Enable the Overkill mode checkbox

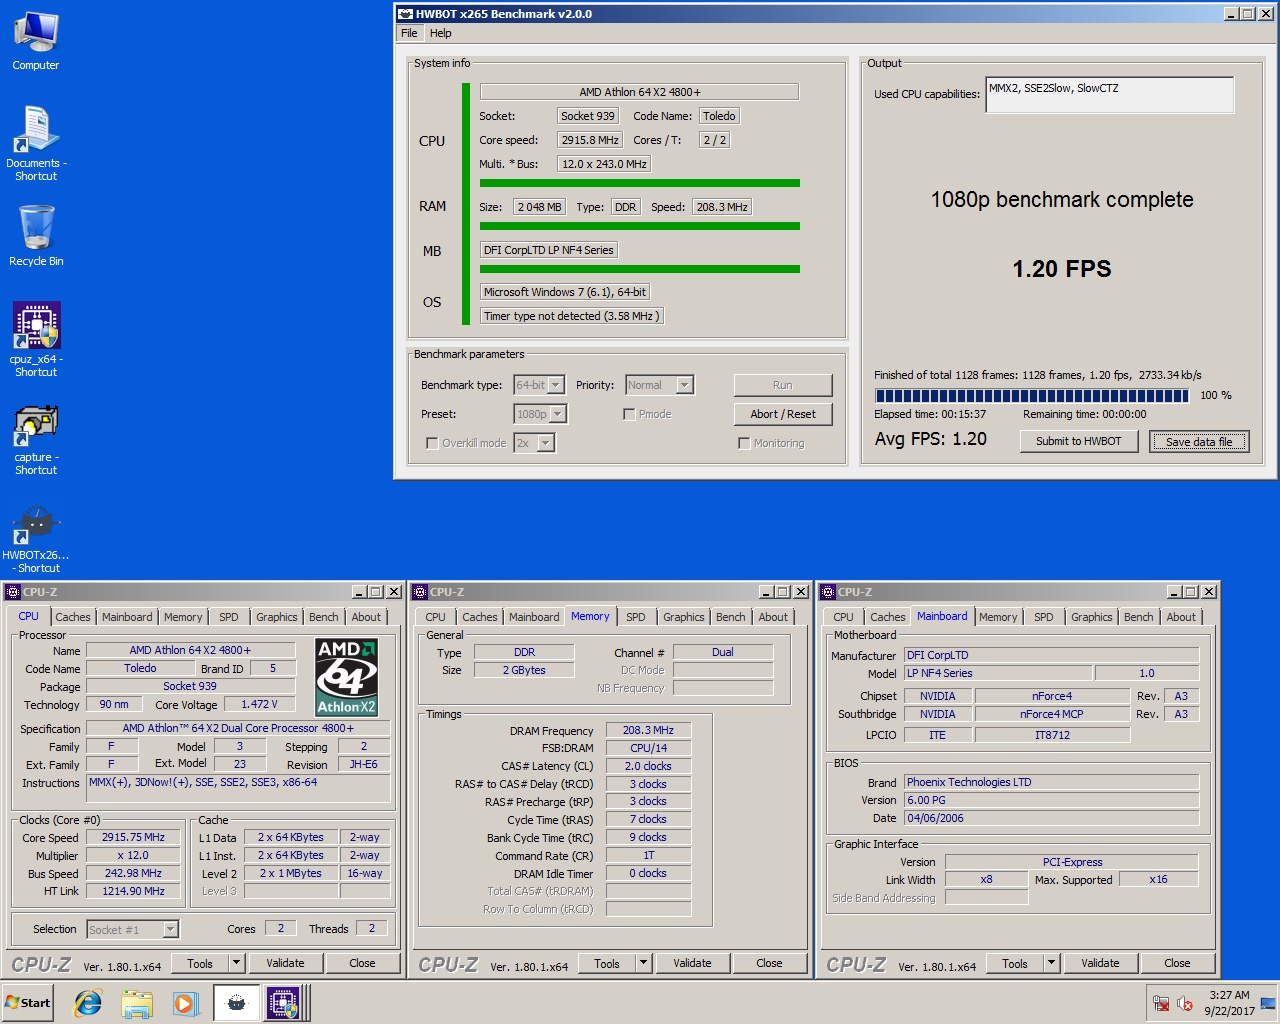(x=432, y=443)
